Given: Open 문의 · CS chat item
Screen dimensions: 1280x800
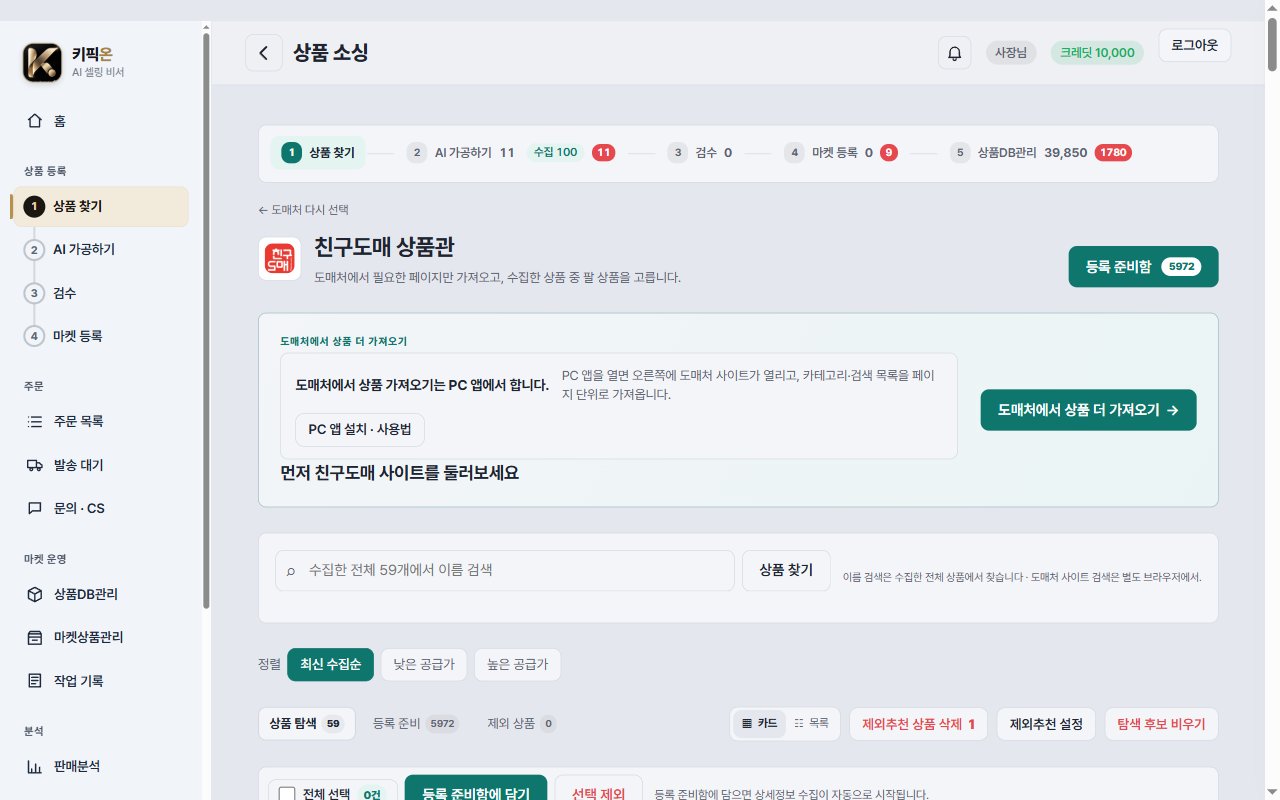Looking at the screenshot, I should click(99, 508).
